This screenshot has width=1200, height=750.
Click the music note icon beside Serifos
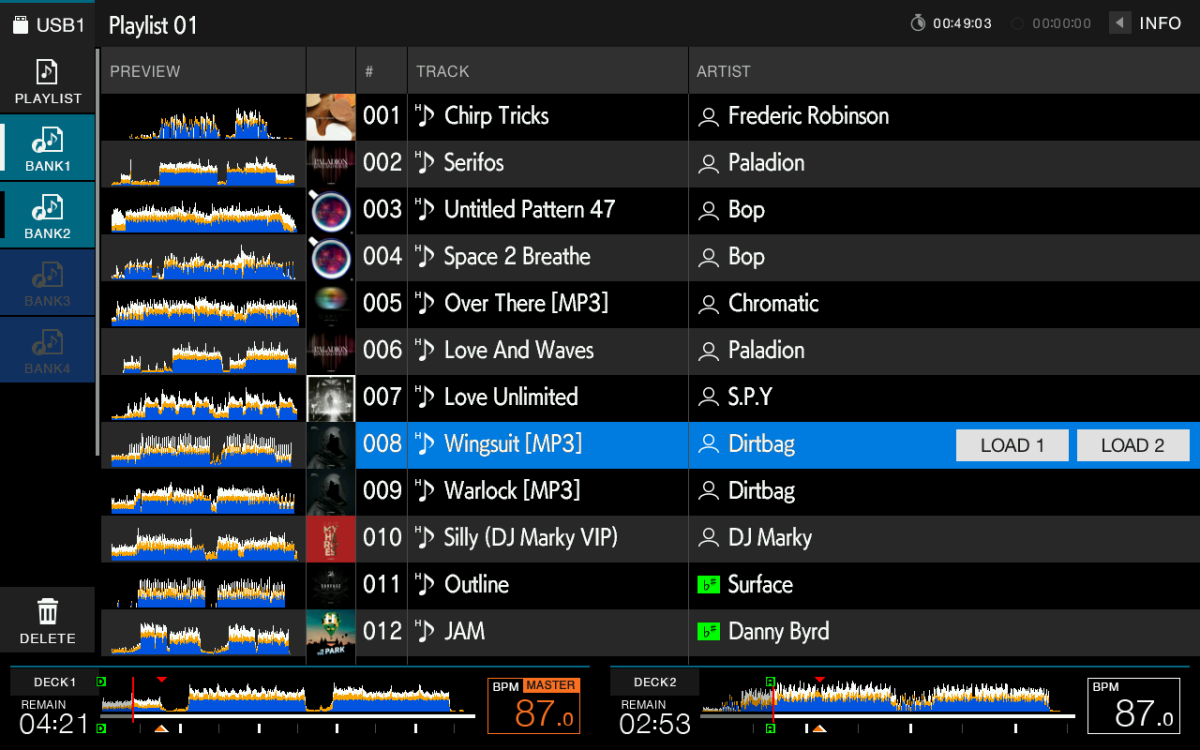[x=423, y=163]
